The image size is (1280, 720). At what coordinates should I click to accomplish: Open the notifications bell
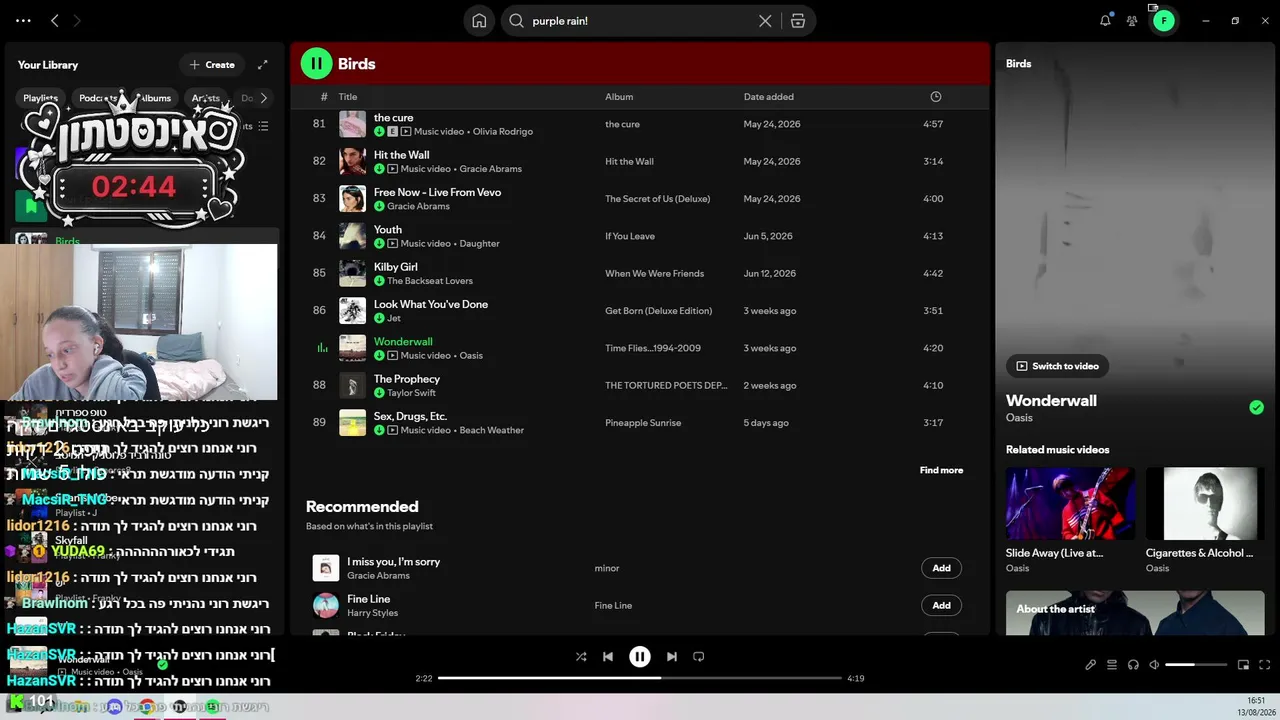(x=1105, y=20)
